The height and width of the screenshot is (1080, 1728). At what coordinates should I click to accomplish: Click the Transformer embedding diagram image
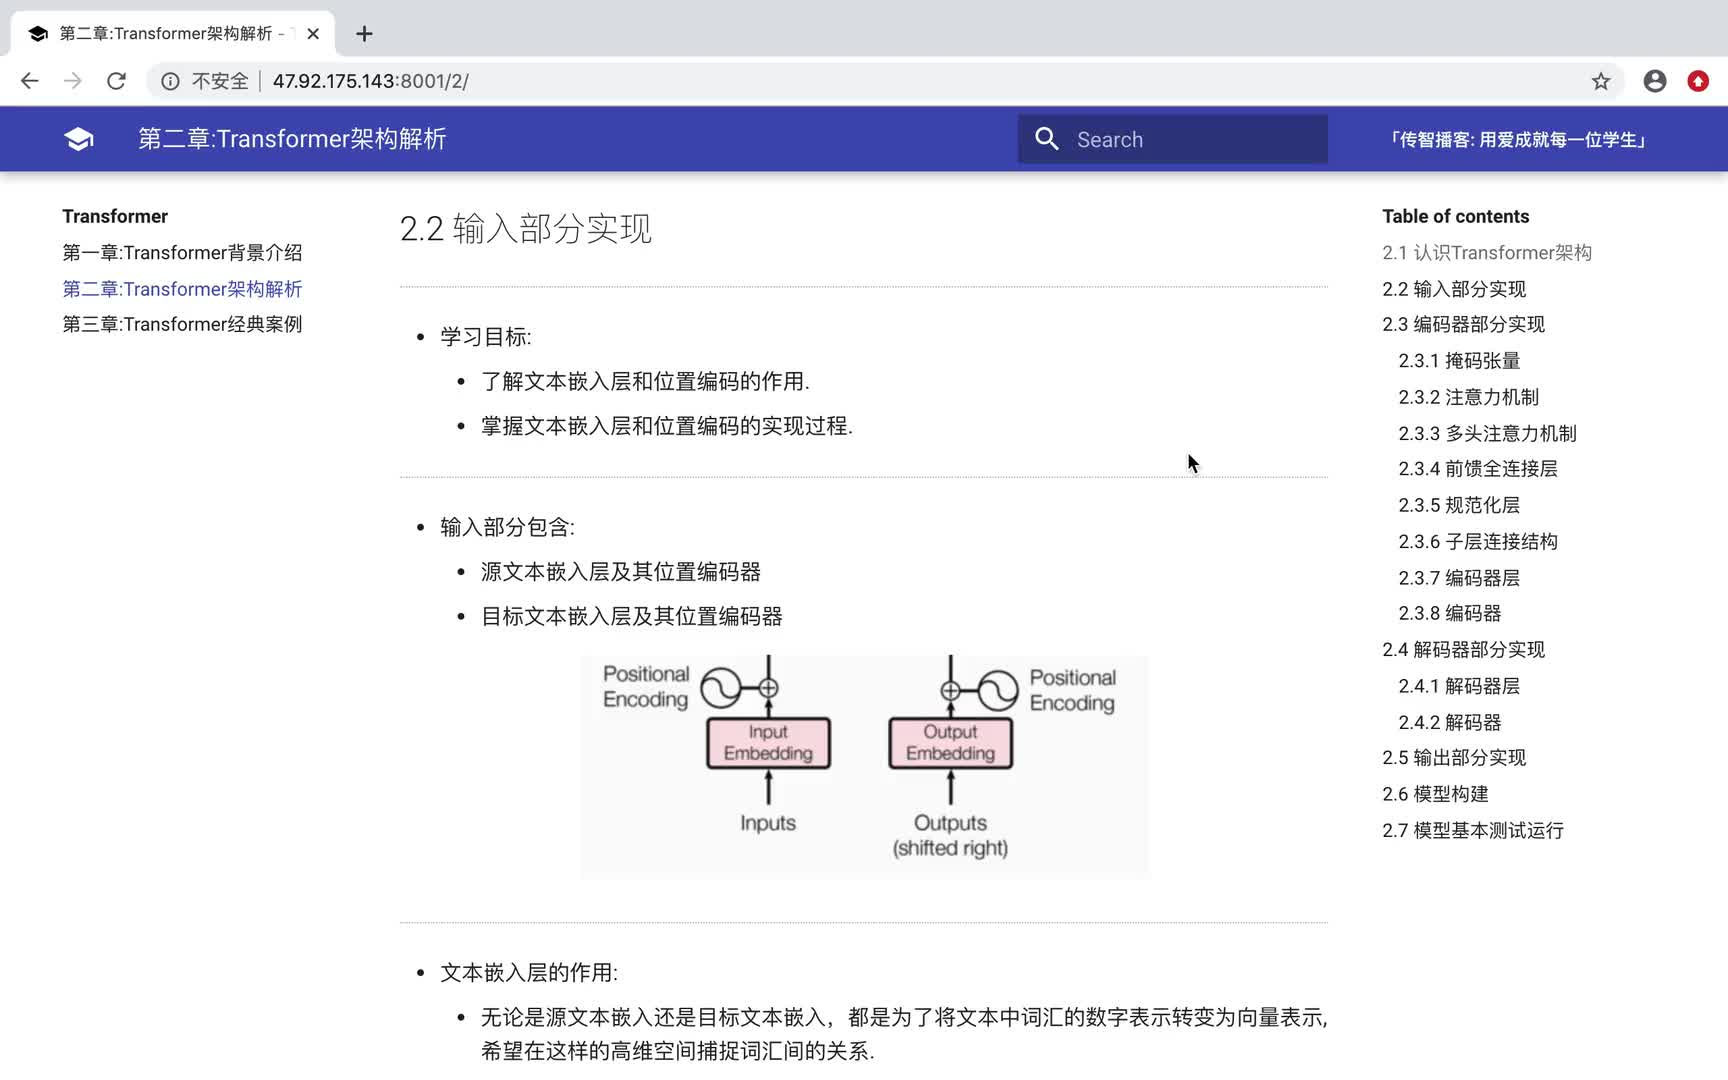865,767
